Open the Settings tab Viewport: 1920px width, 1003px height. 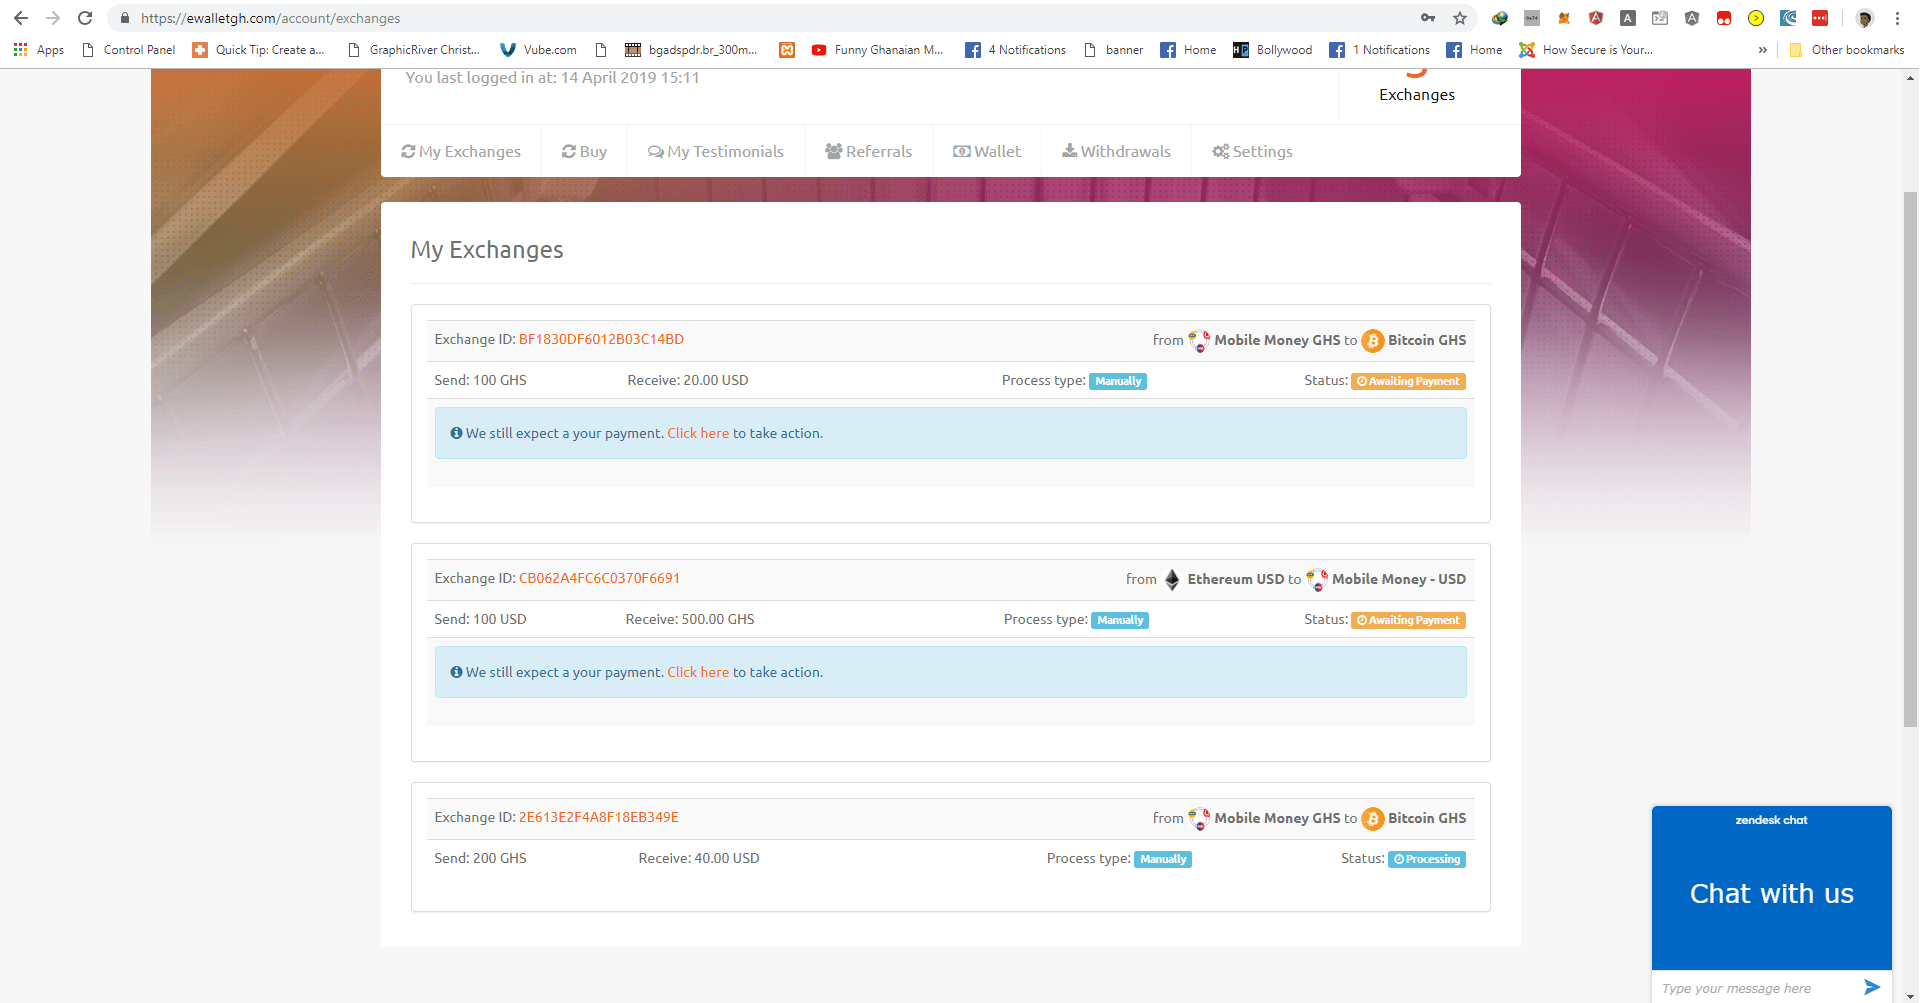[x=1252, y=152]
